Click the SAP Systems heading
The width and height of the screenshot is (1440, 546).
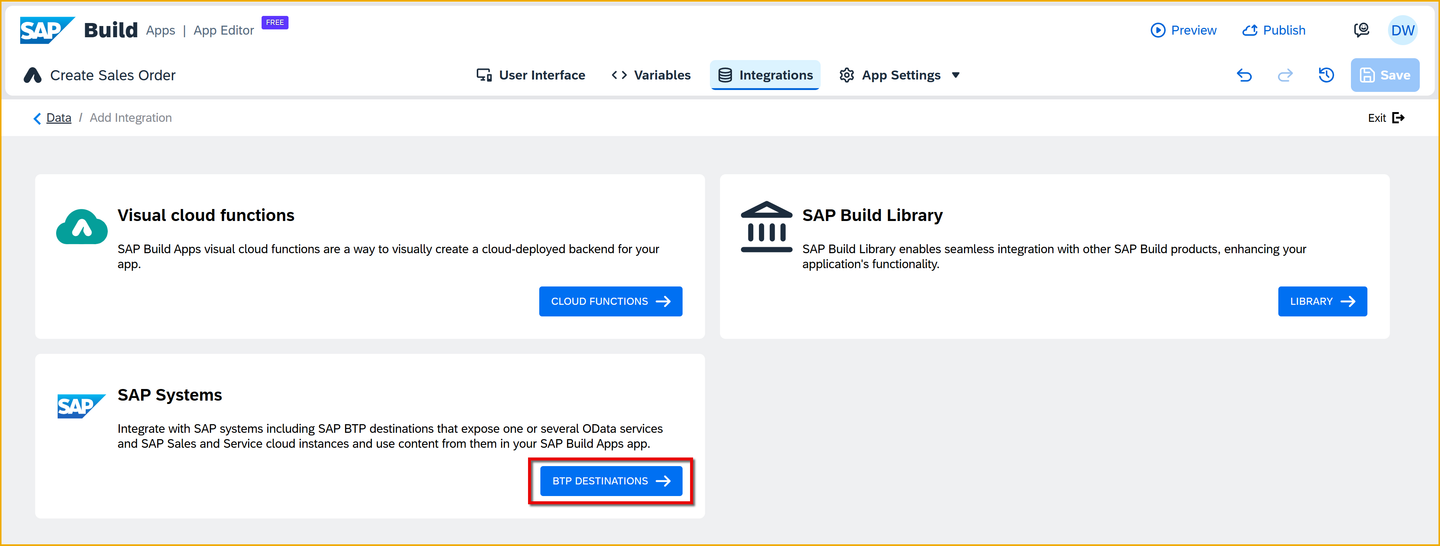click(x=170, y=395)
